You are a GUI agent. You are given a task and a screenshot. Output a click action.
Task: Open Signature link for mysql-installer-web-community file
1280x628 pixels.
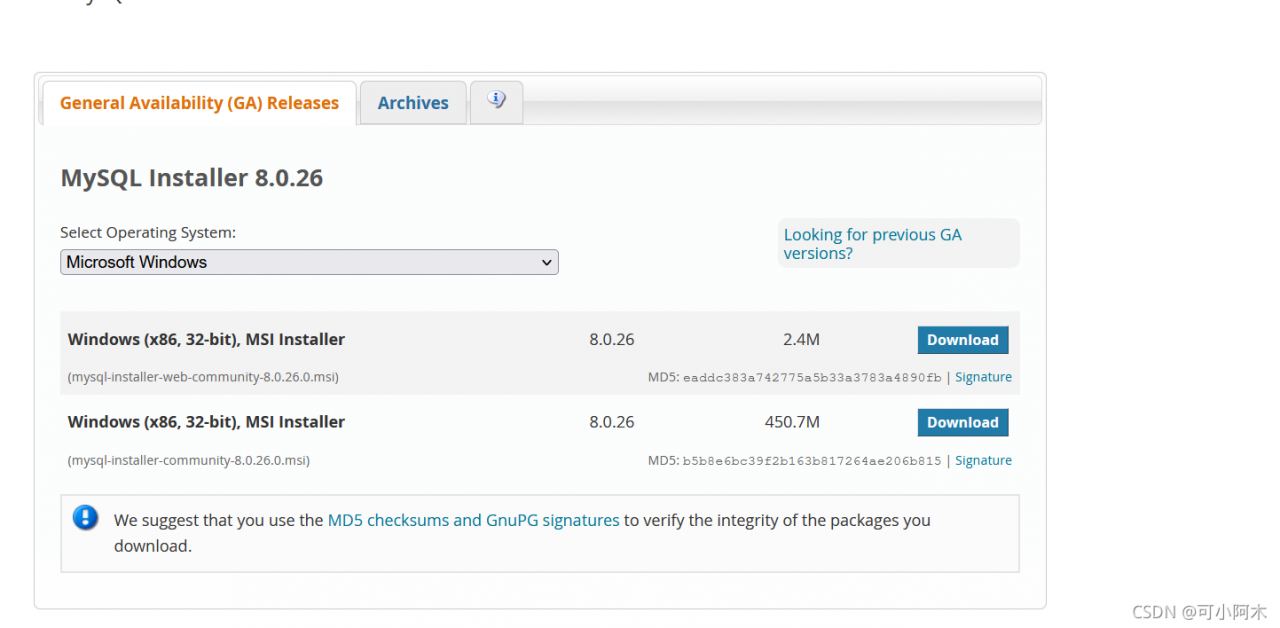point(983,377)
